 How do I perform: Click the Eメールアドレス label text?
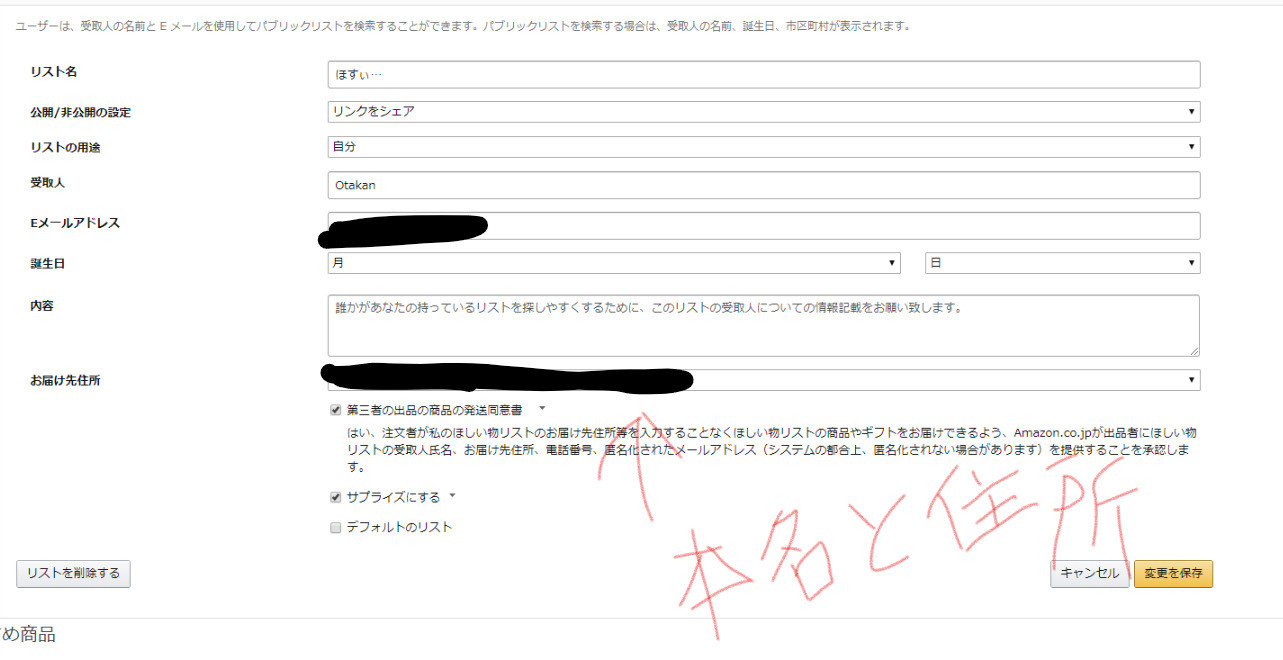(x=75, y=223)
